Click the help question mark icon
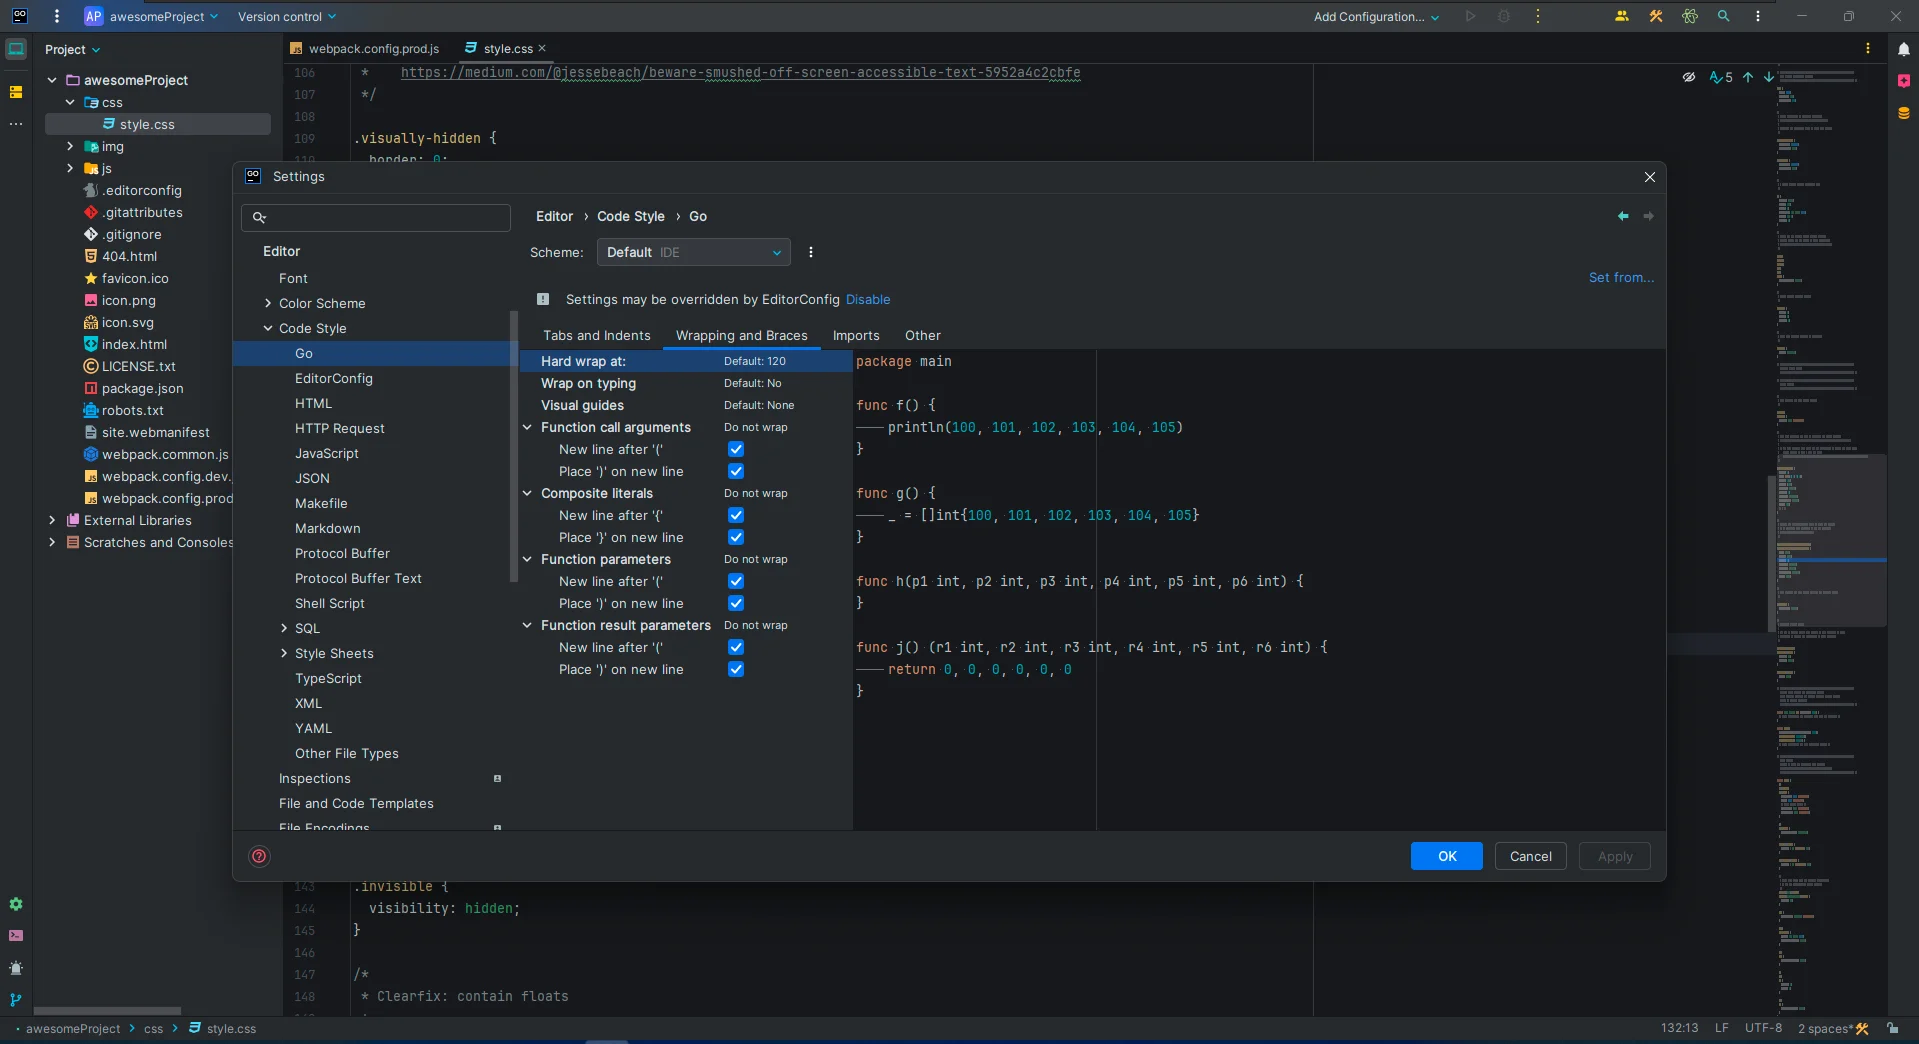This screenshot has width=1919, height=1044. (x=259, y=856)
